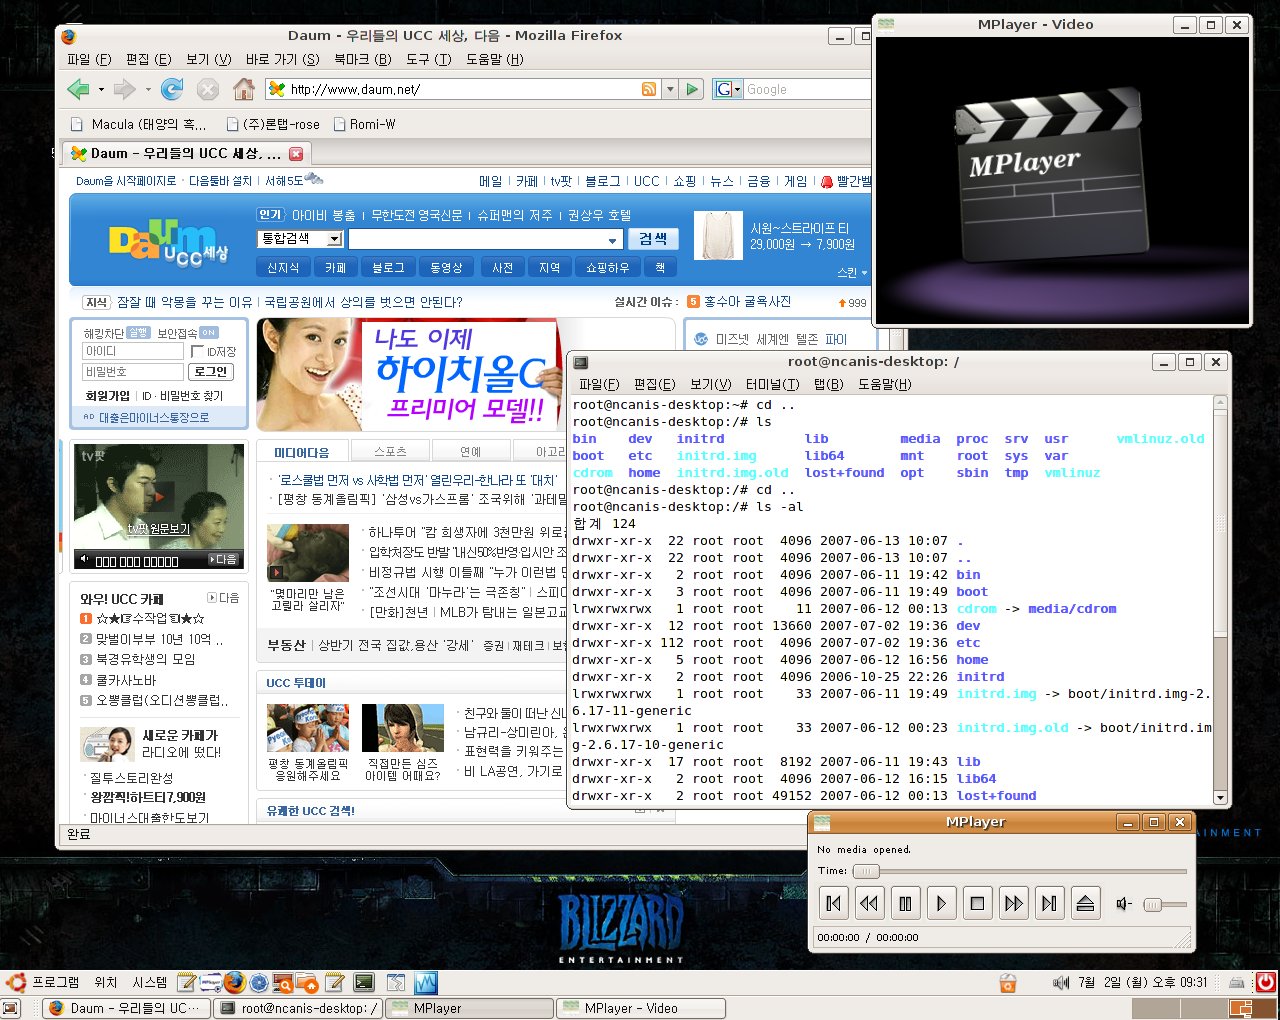Click the Romi-W bookmark in toolbar
1280x1020 pixels.
(362, 124)
